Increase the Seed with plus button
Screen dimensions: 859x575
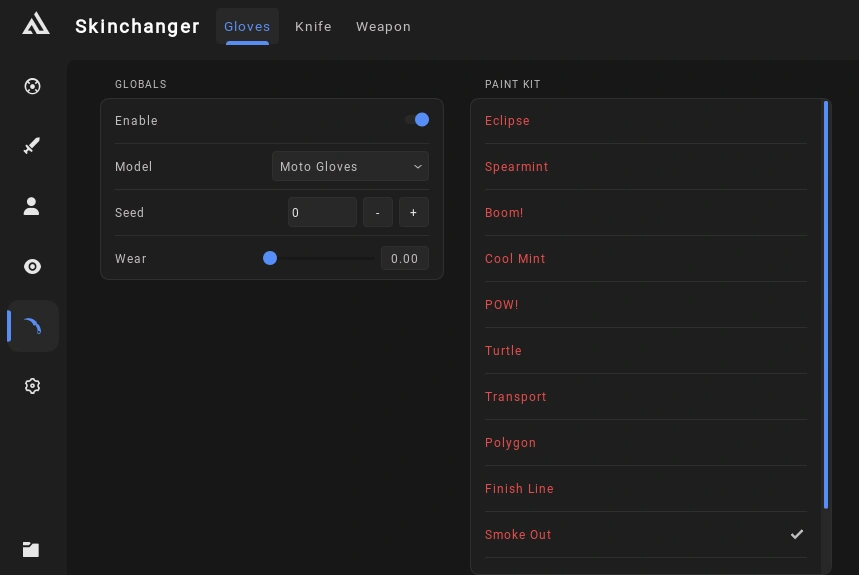click(414, 212)
